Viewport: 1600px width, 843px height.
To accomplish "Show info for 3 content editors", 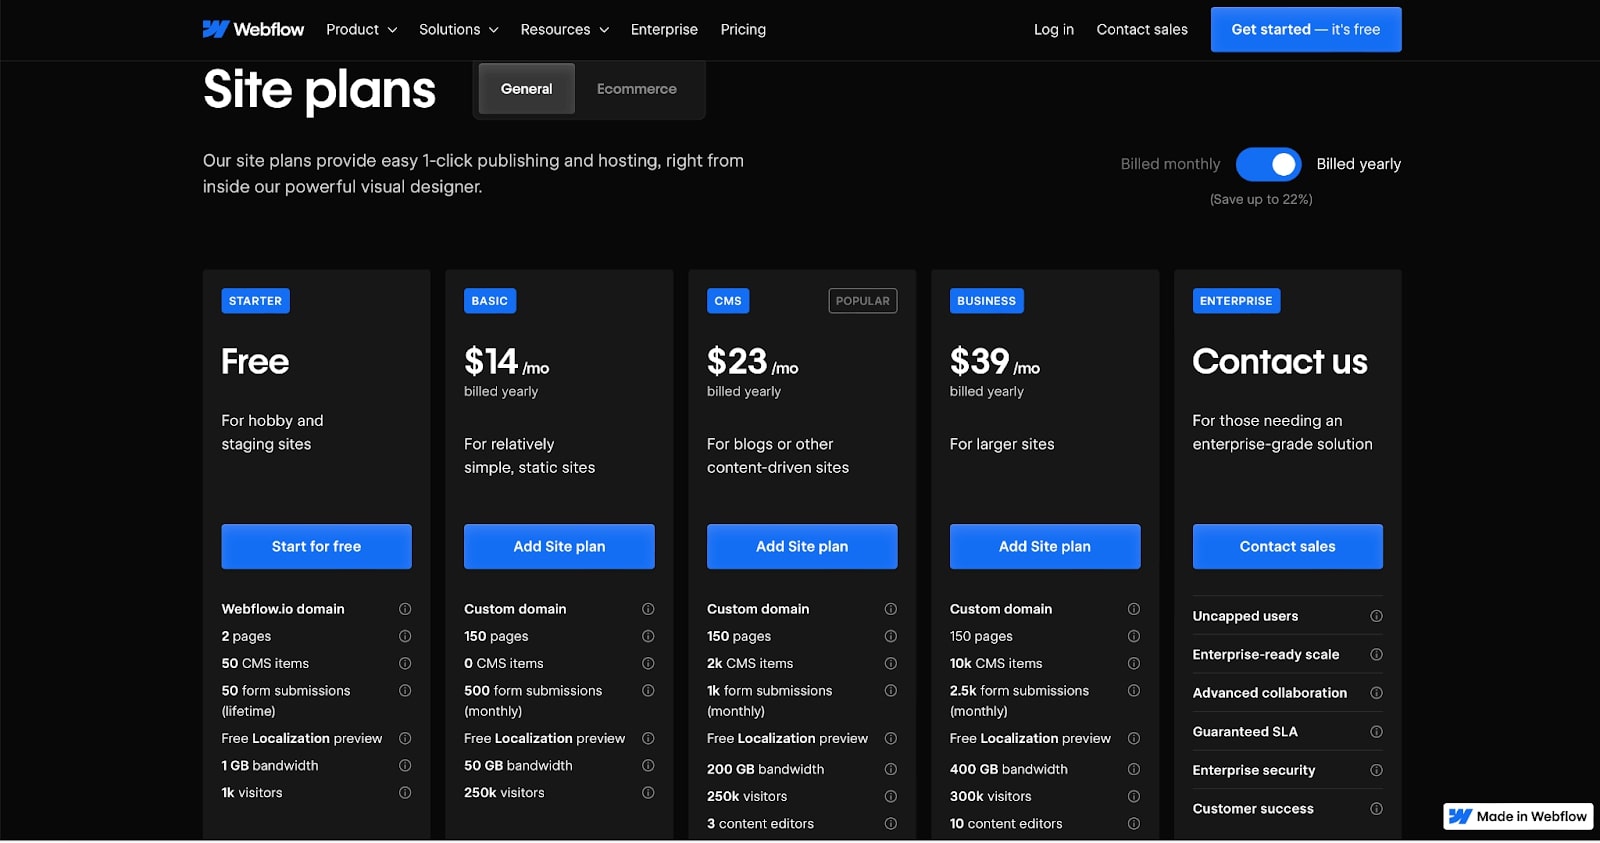I will tap(891, 823).
